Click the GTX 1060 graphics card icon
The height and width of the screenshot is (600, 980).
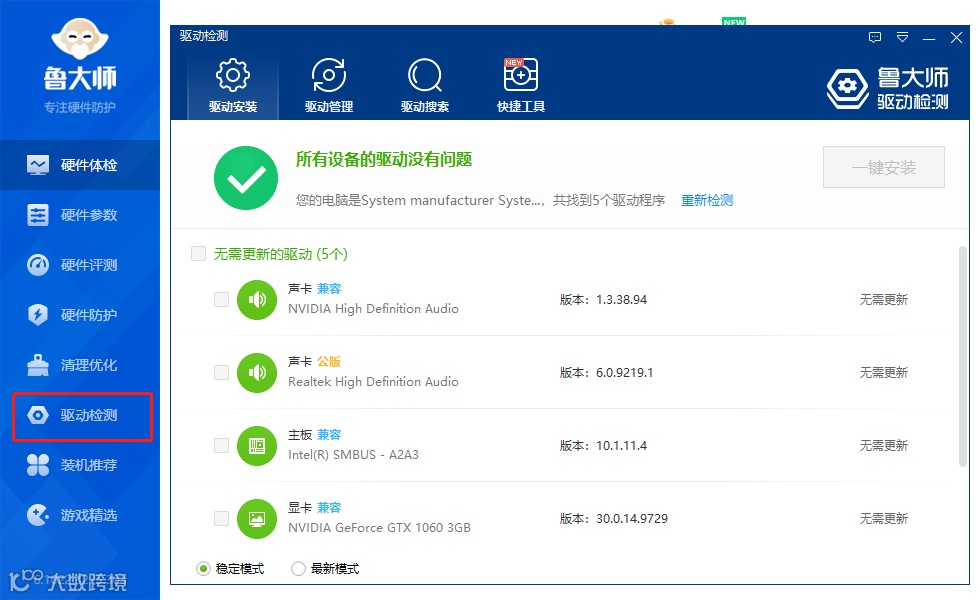(x=257, y=519)
